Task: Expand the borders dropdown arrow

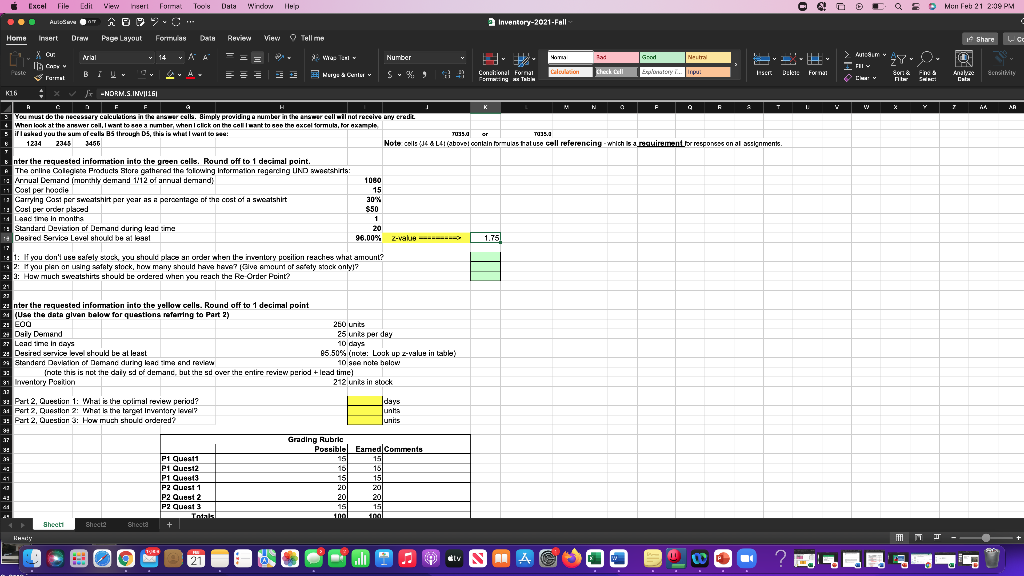Action: click(x=152, y=75)
